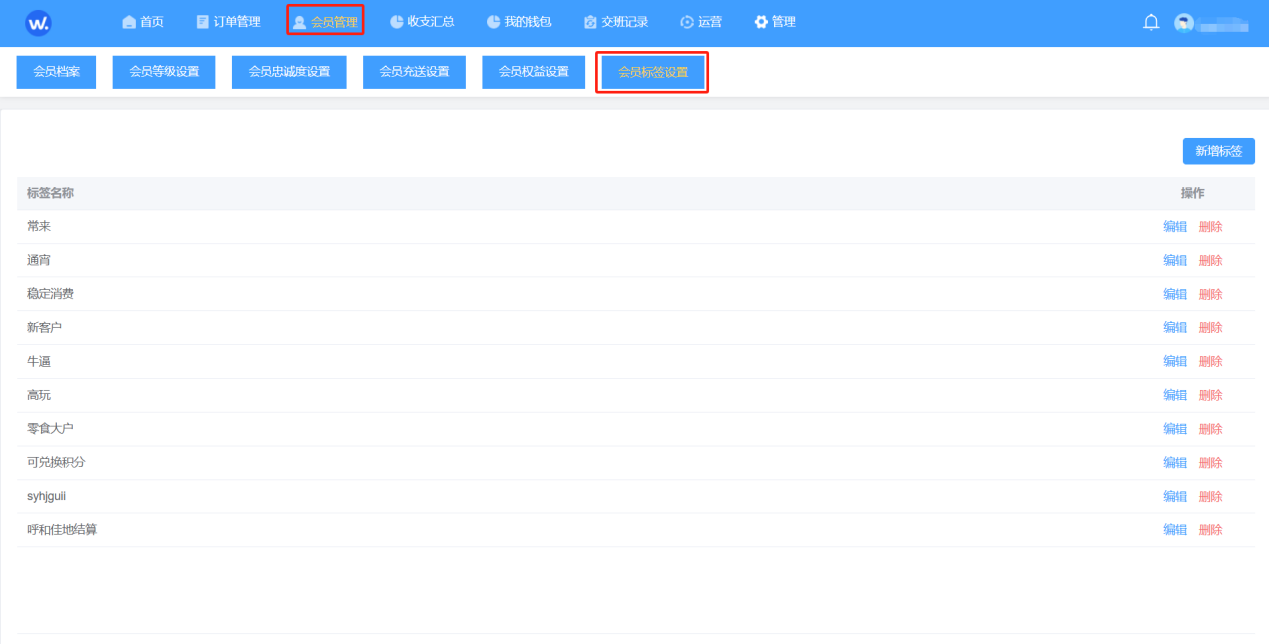
Task: Click the user avatar icon
Action: click(1184, 22)
